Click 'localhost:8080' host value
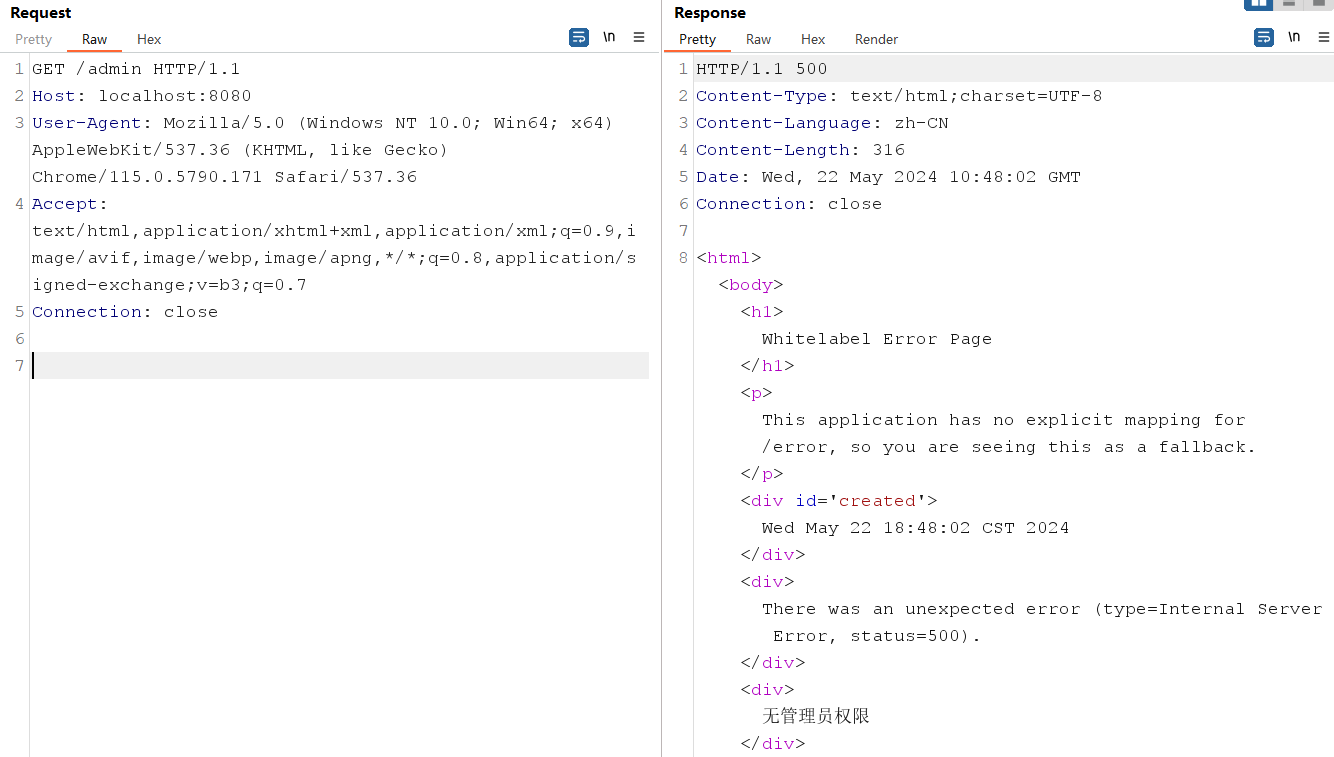The height and width of the screenshot is (757, 1334). [175, 96]
